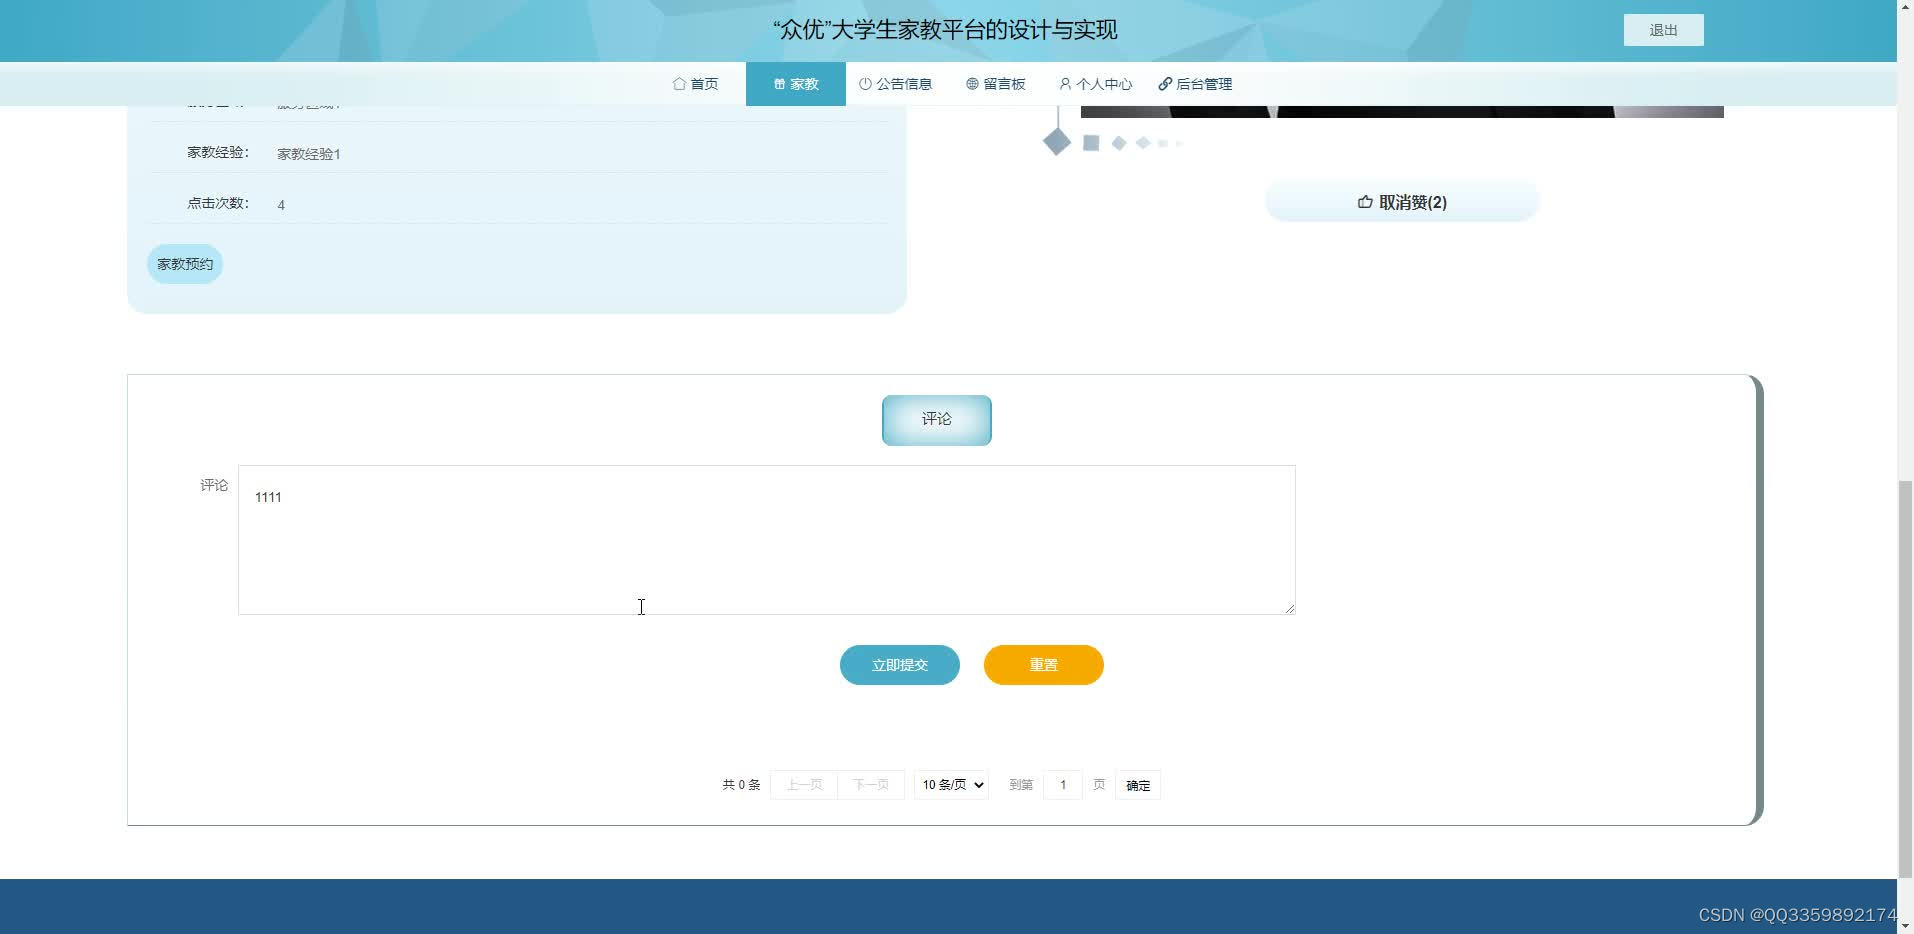Open the 10 条/页 page size dropdown
This screenshot has height=934, width=1914.
tap(951, 785)
